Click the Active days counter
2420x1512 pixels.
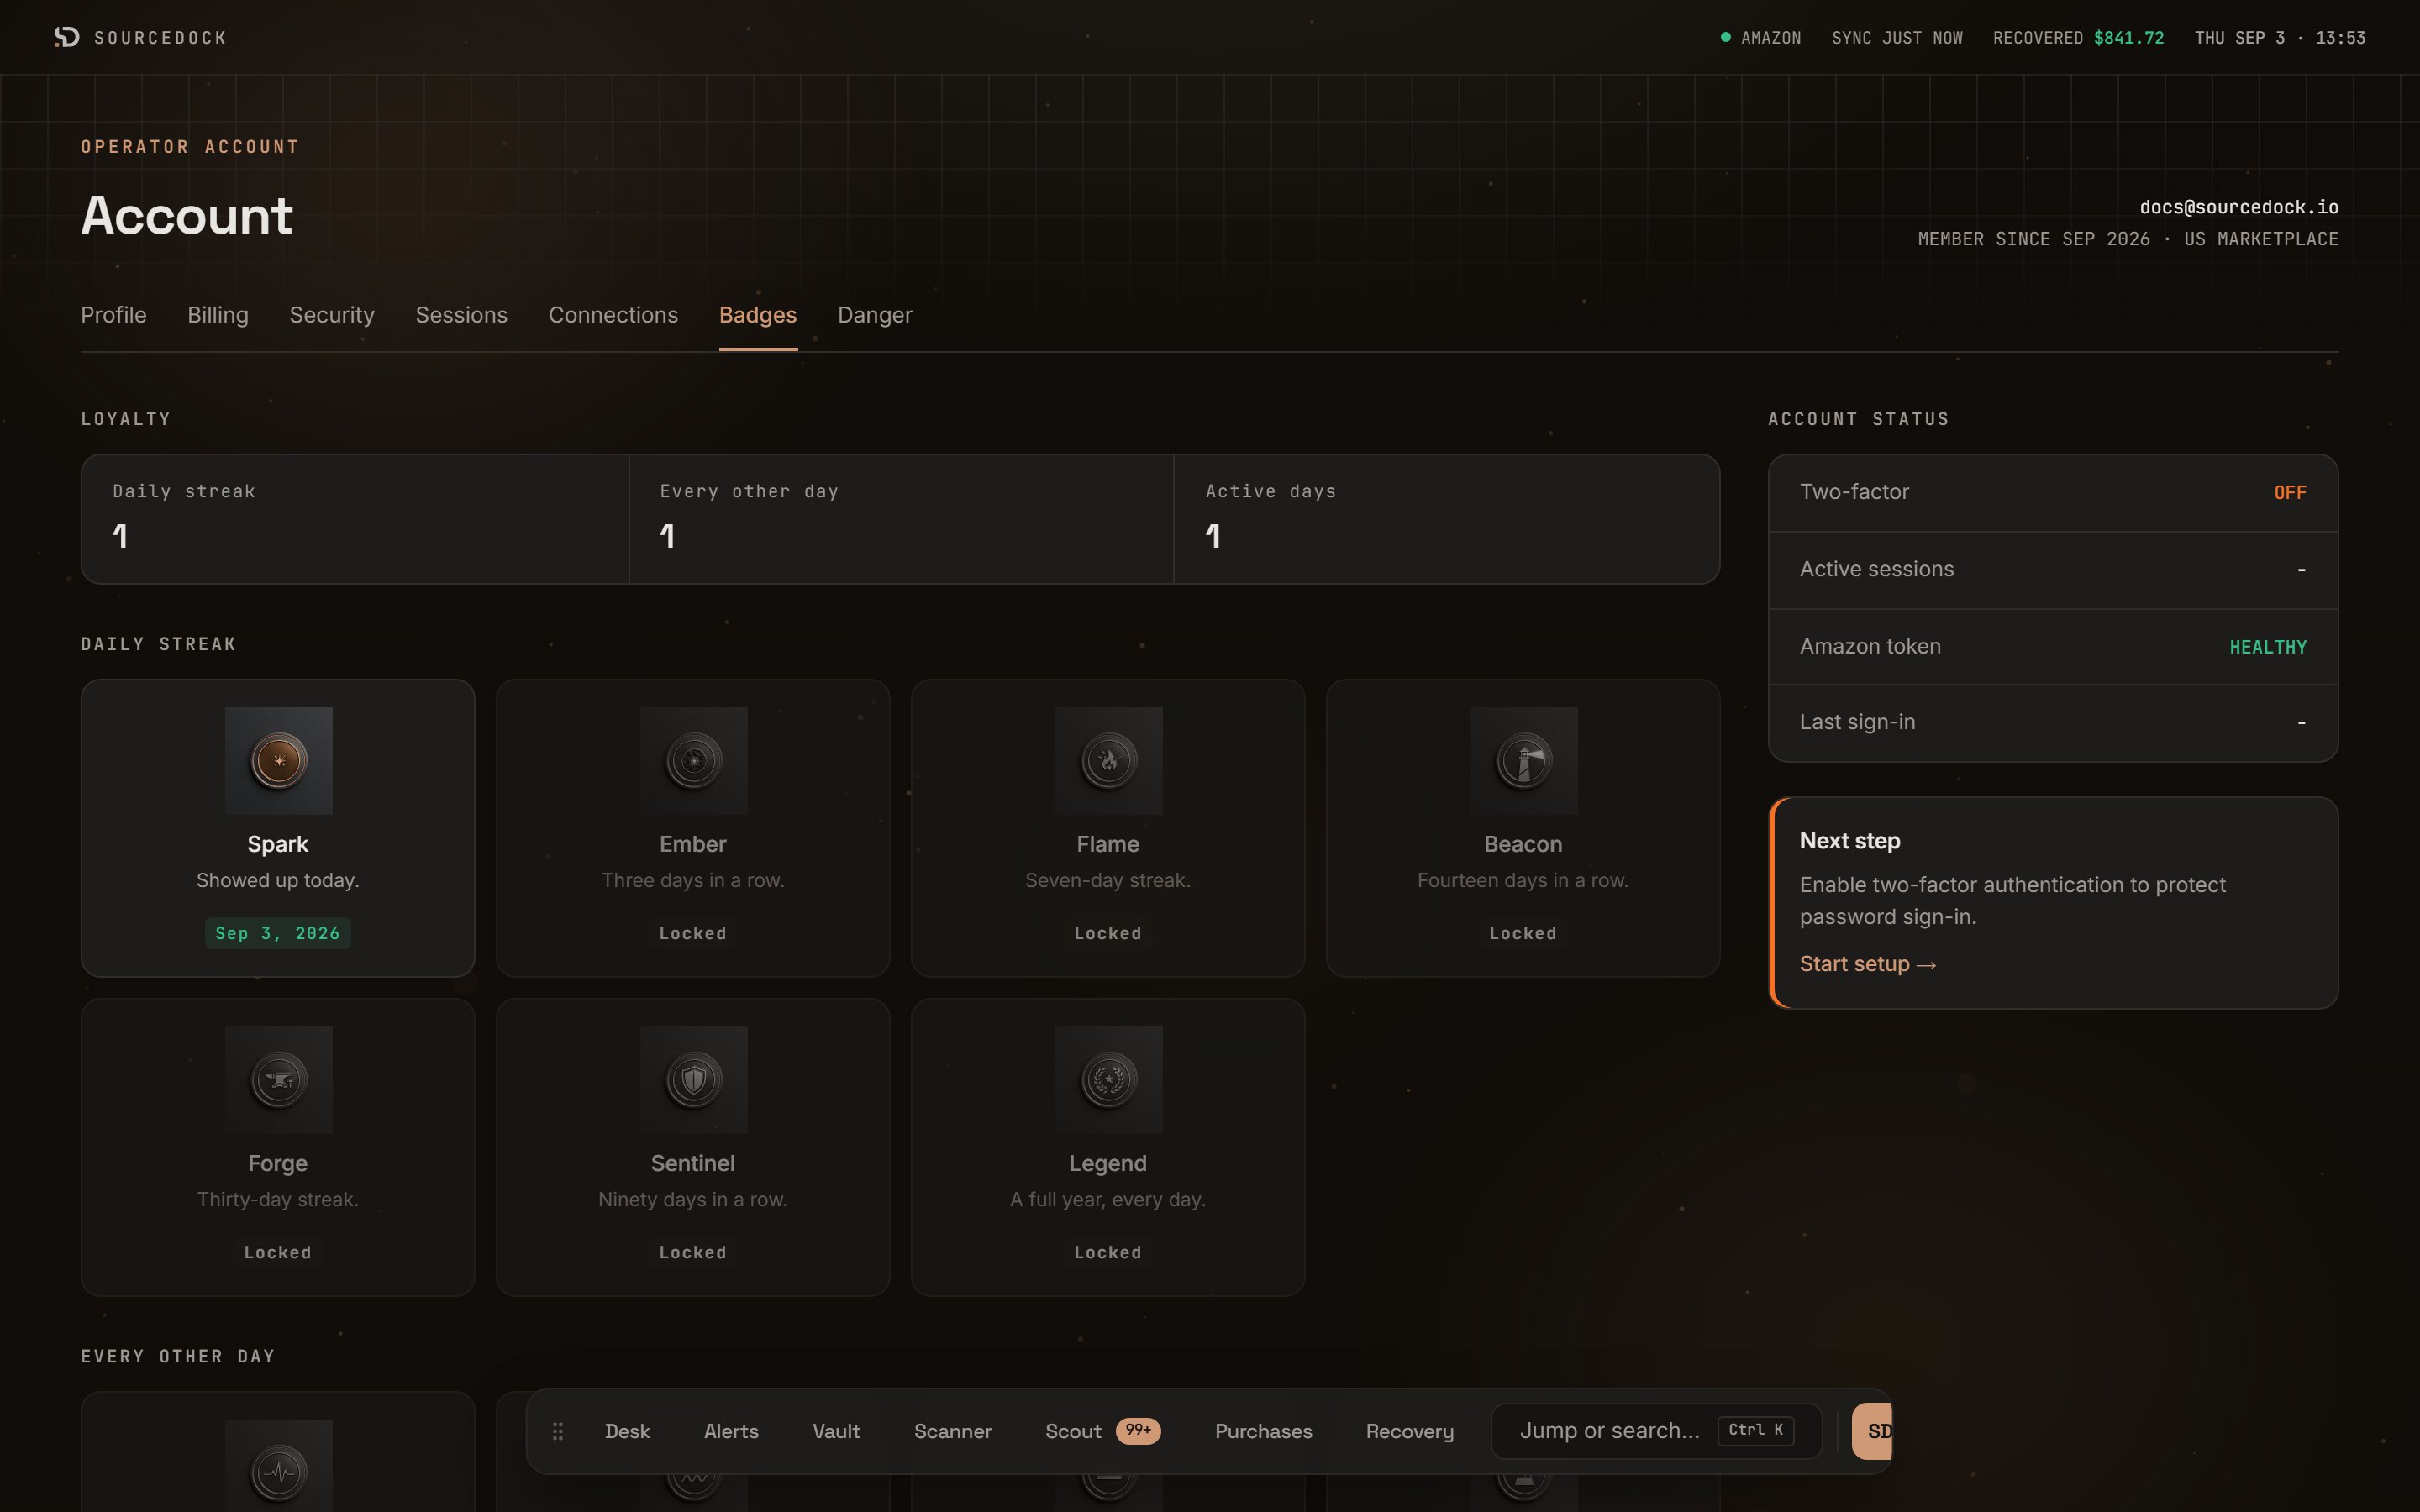tap(1447, 519)
